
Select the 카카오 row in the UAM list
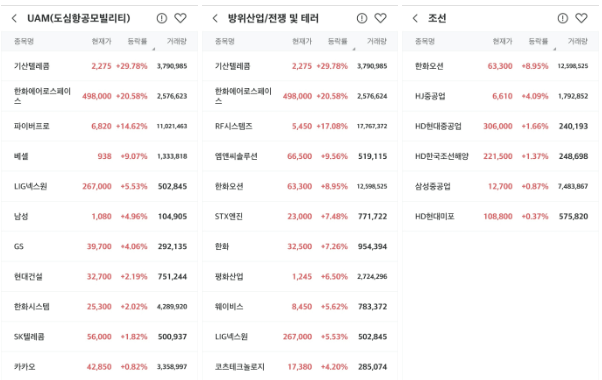point(100,367)
